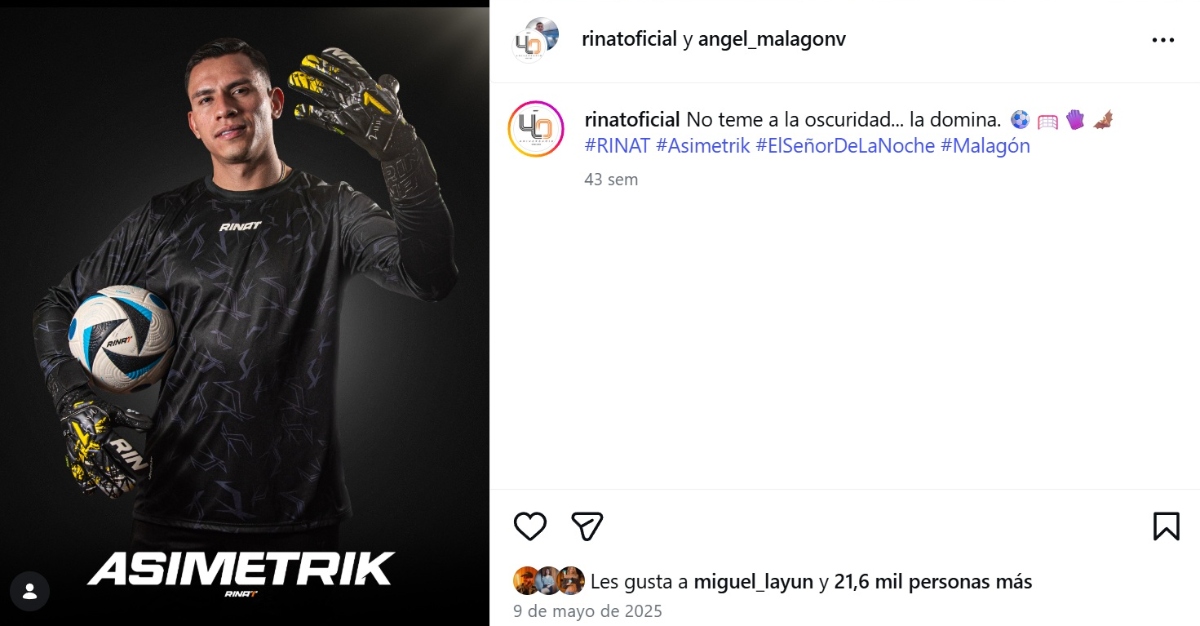1200x626 pixels.
Task: Click the header combined profile avatar
Action: pos(535,40)
